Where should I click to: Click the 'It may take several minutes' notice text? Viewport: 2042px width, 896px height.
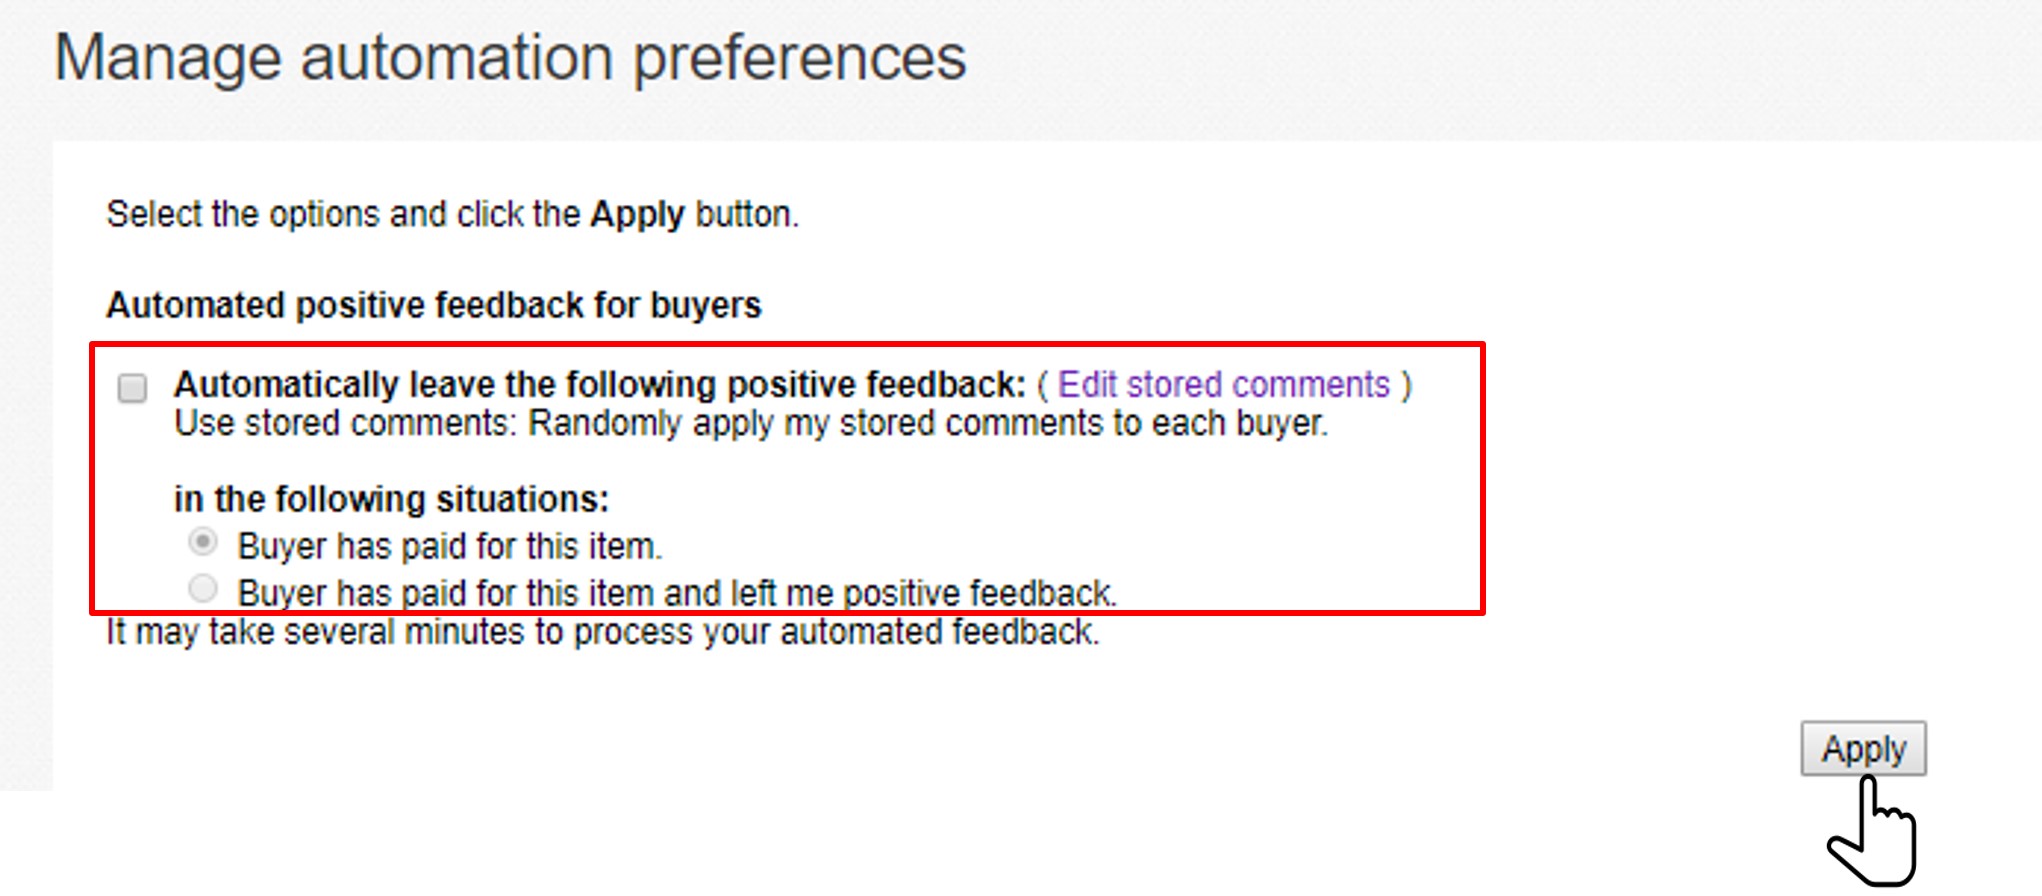(x=603, y=632)
